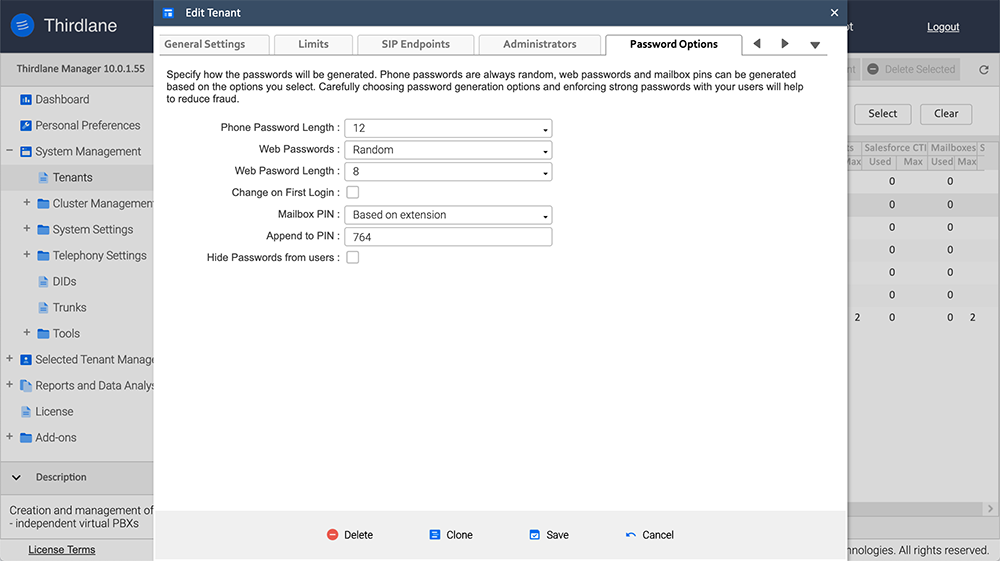Click the License page icon
1000x561 pixels.
click(26, 412)
